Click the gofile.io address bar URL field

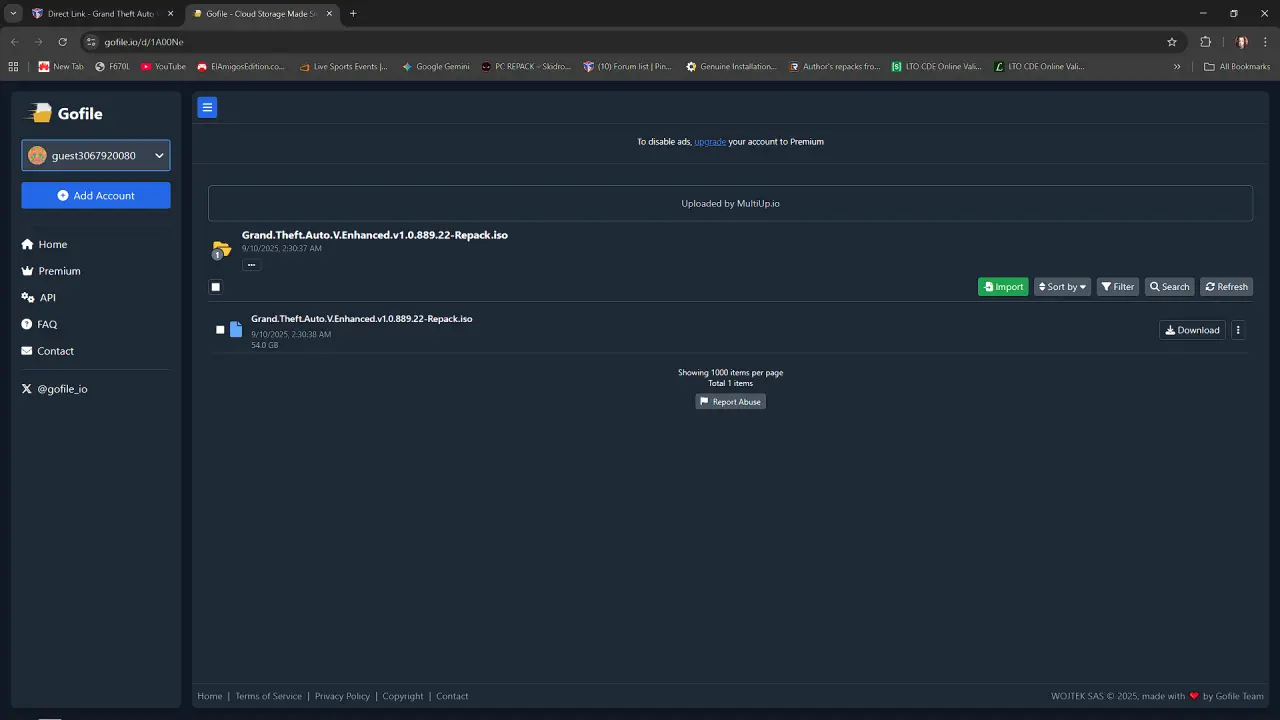630,42
